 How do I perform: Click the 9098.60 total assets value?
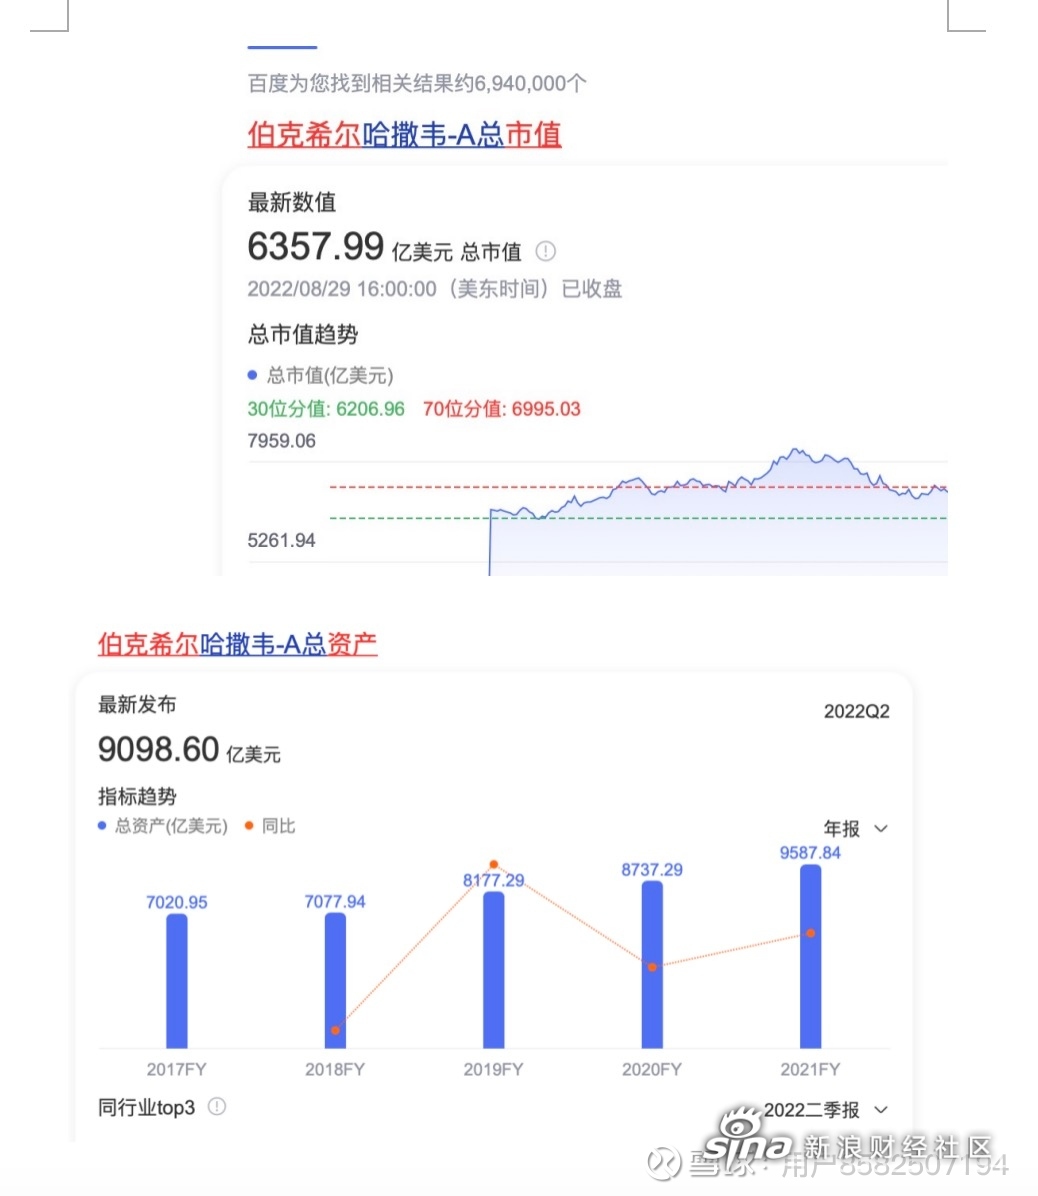coord(159,749)
